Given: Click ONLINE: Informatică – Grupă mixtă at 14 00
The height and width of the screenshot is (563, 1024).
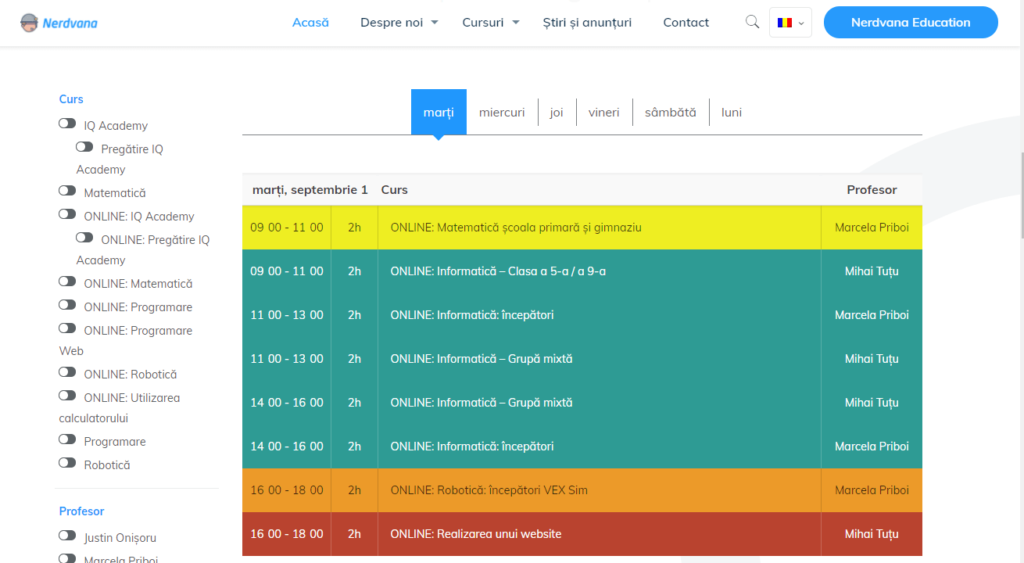Looking at the screenshot, I should [x=481, y=402].
